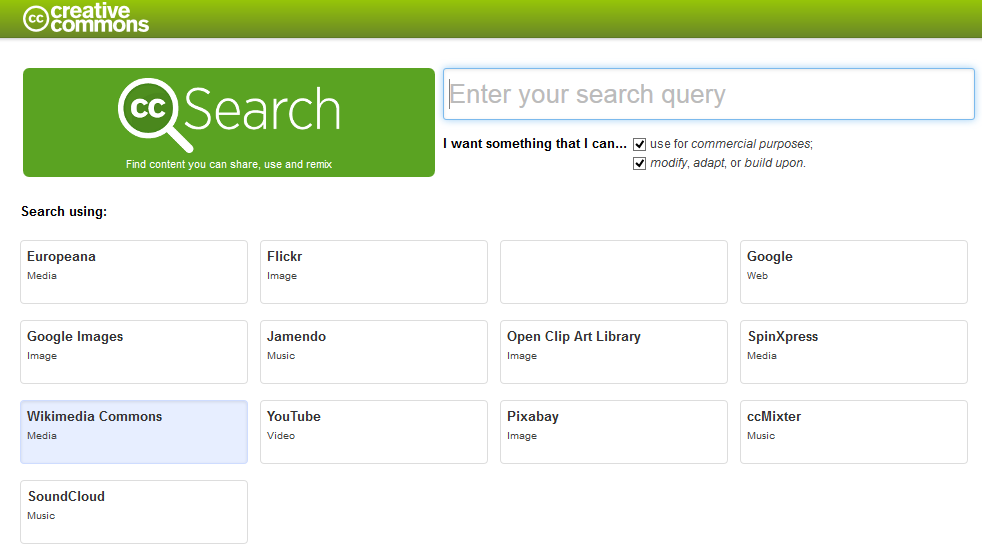982x558 pixels.
Task: Select the Google Web search option
Action: click(x=853, y=271)
